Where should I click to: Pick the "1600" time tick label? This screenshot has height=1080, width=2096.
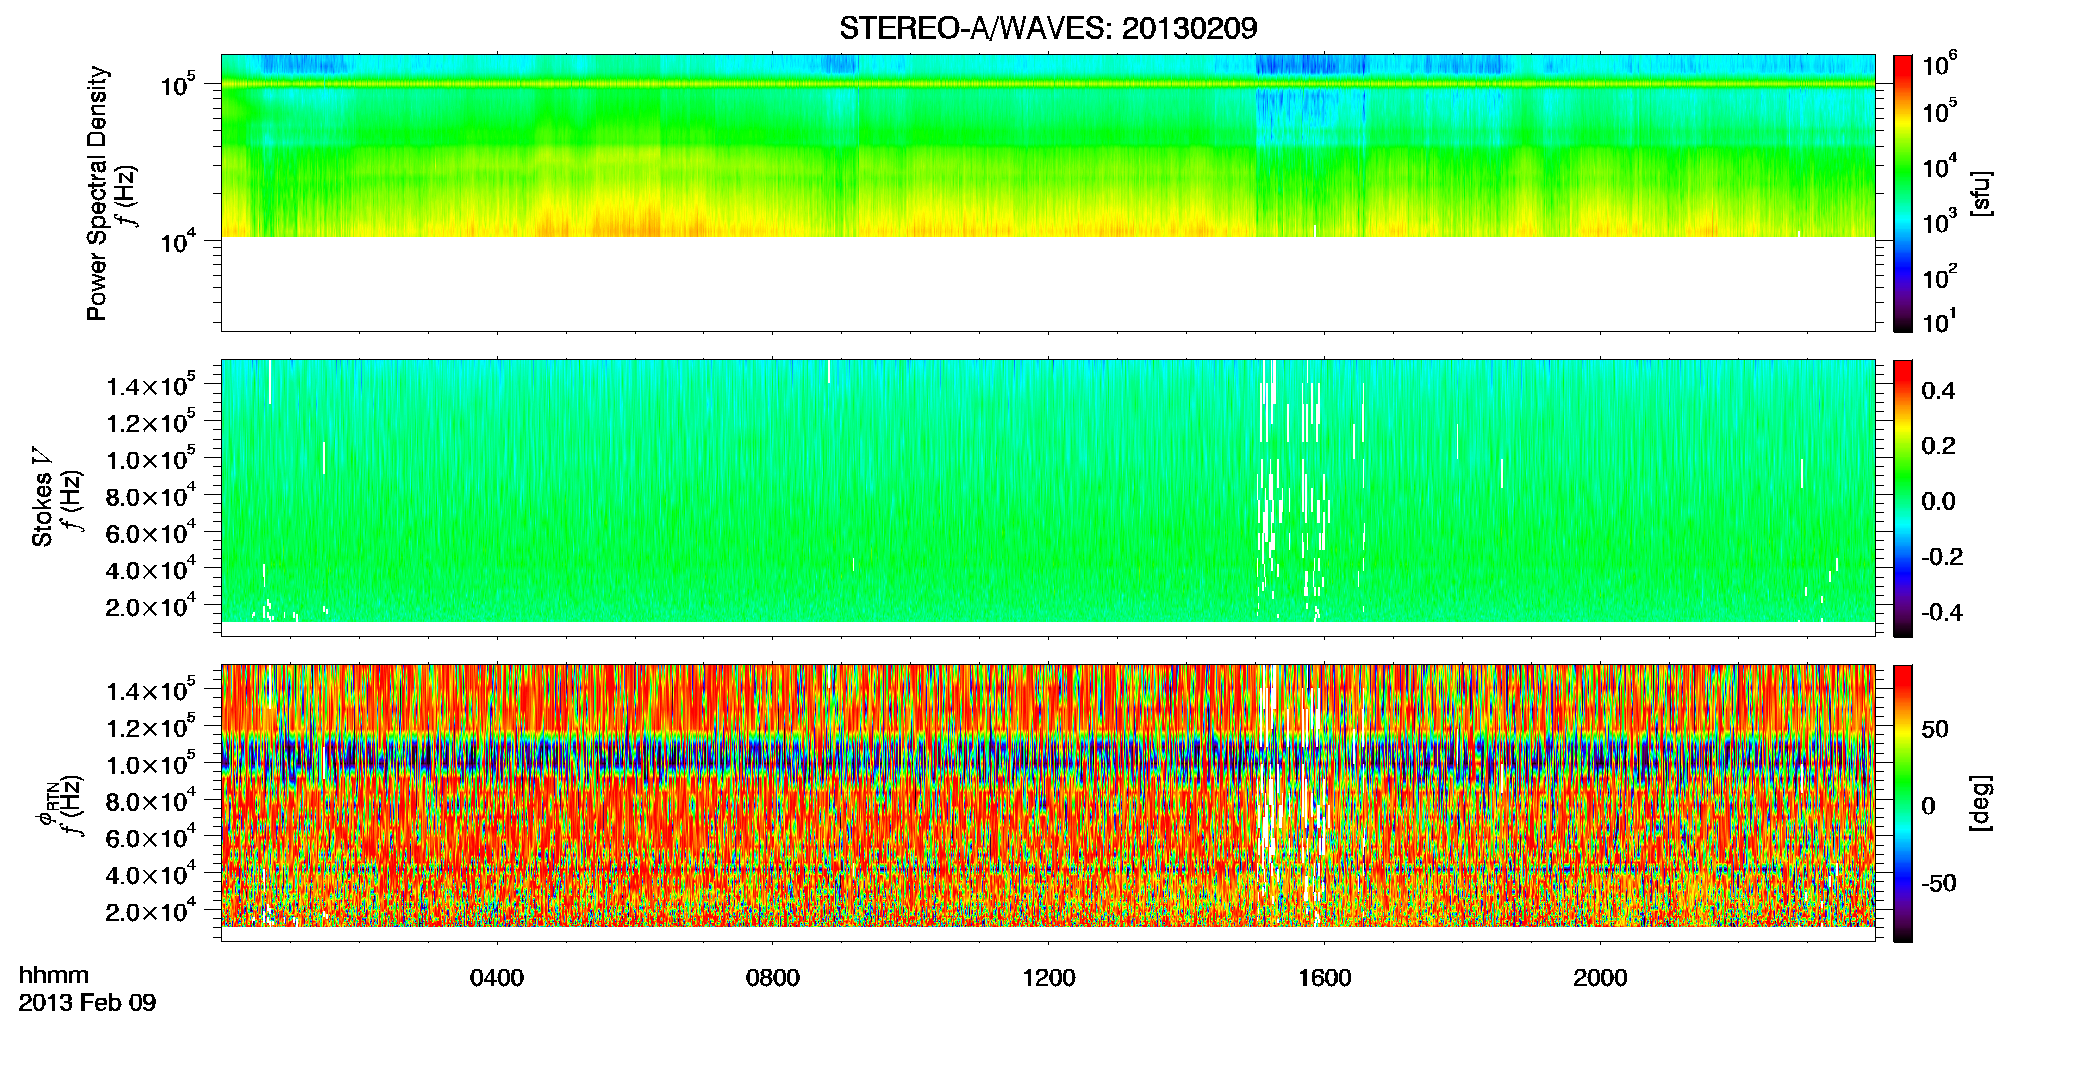pyautogui.click(x=1325, y=978)
